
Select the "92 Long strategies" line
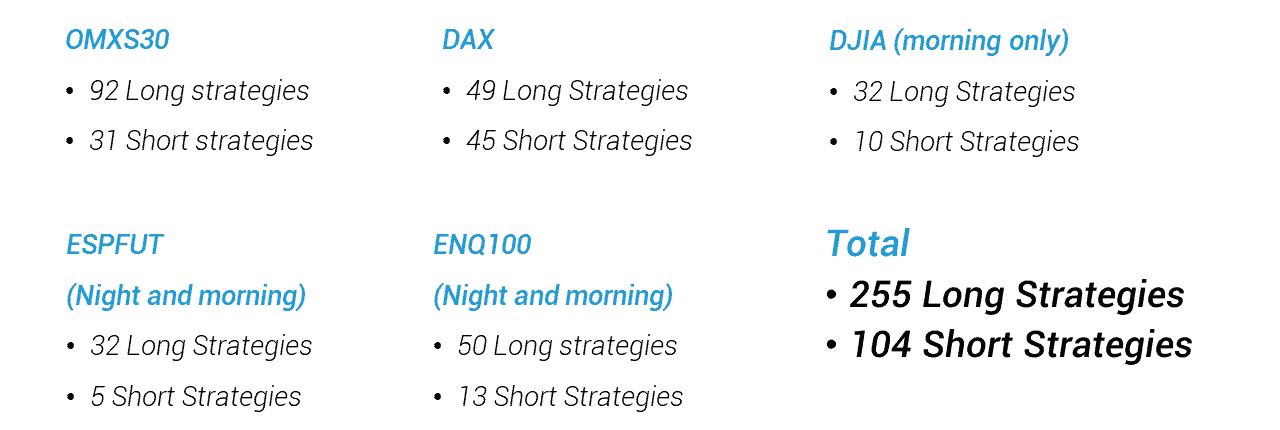point(199,91)
